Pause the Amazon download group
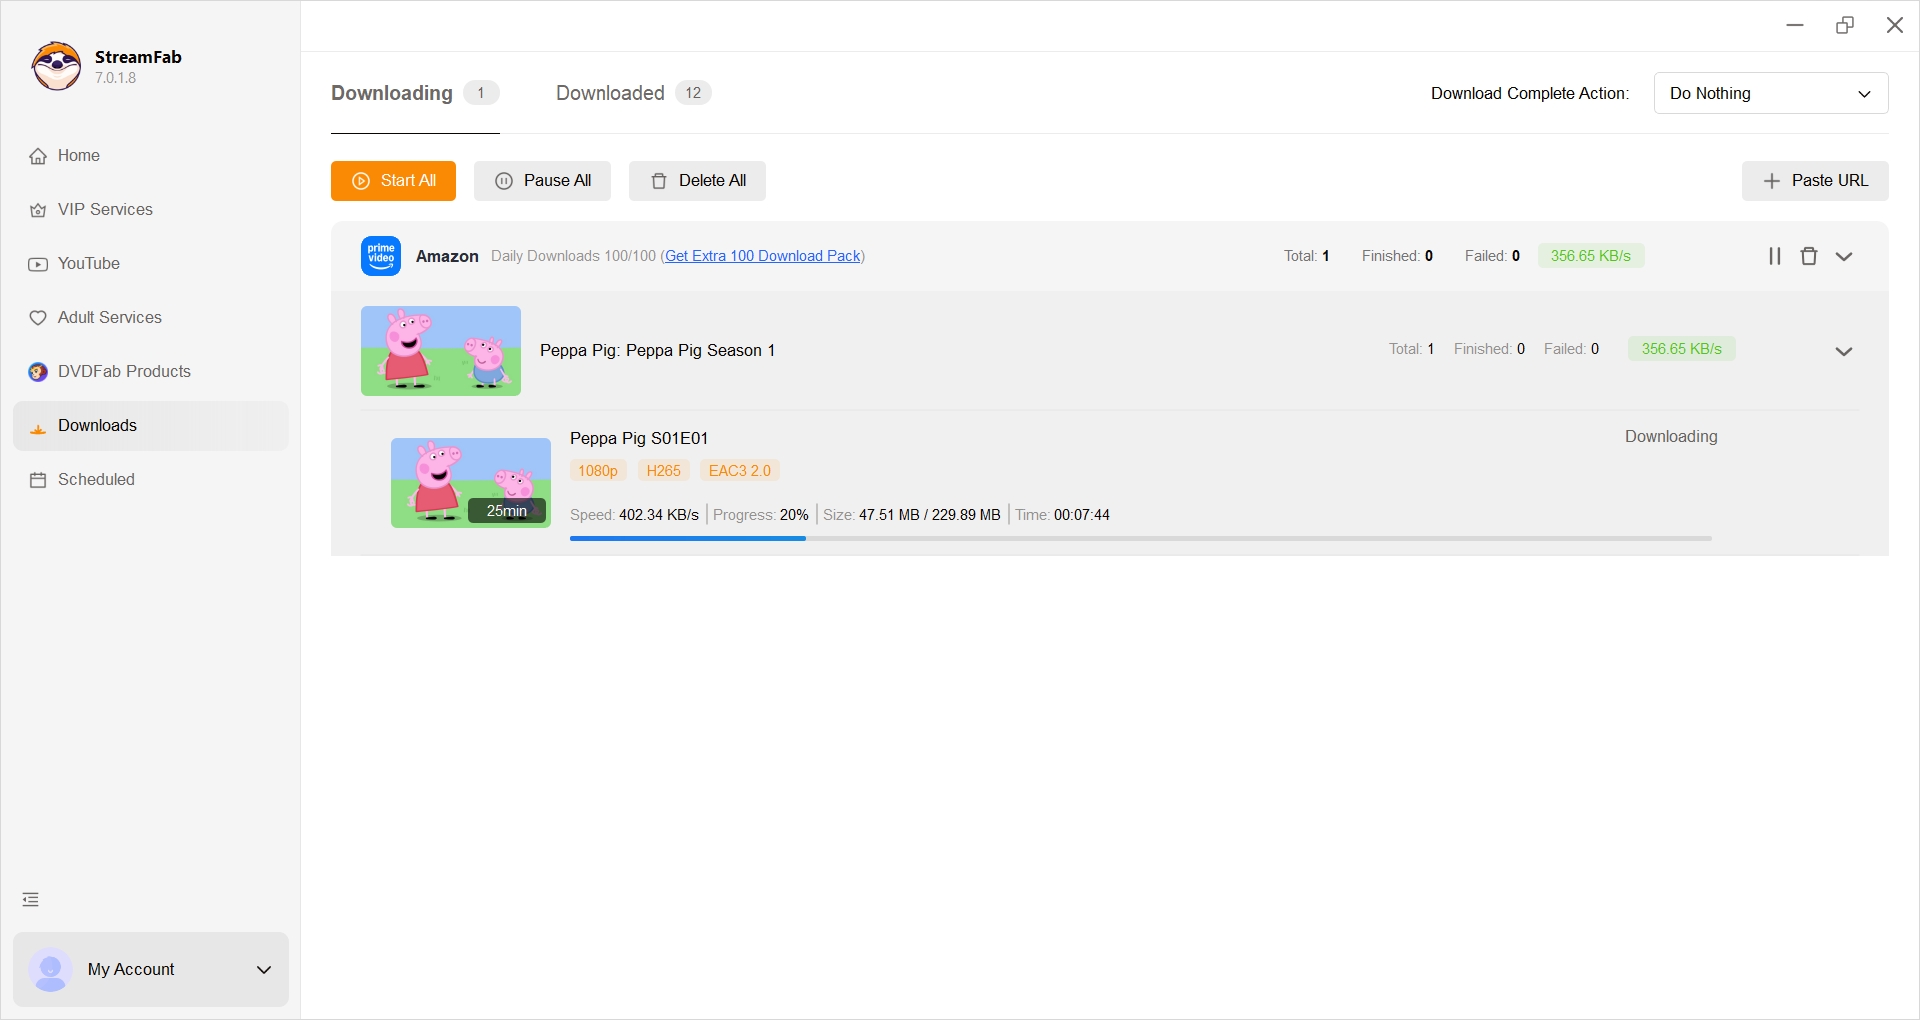This screenshot has height=1020, width=1920. click(x=1774, y=256)
